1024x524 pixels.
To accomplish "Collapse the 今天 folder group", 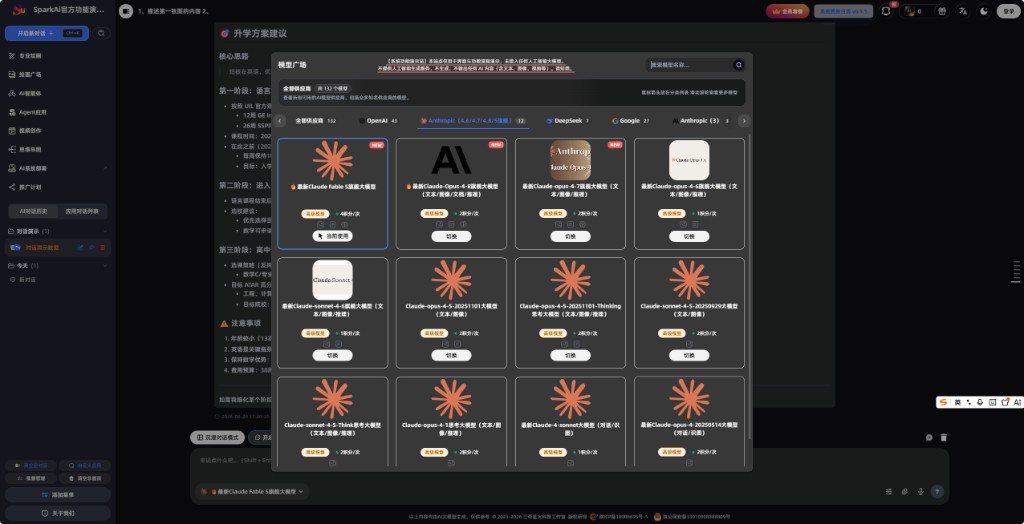I will (105, 266).
